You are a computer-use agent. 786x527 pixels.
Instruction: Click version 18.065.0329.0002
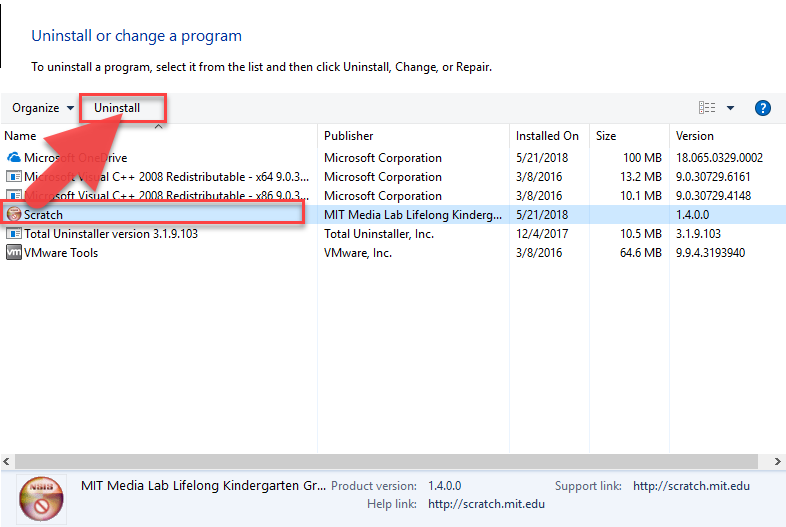pyautogui.click(x=719, y=157)
